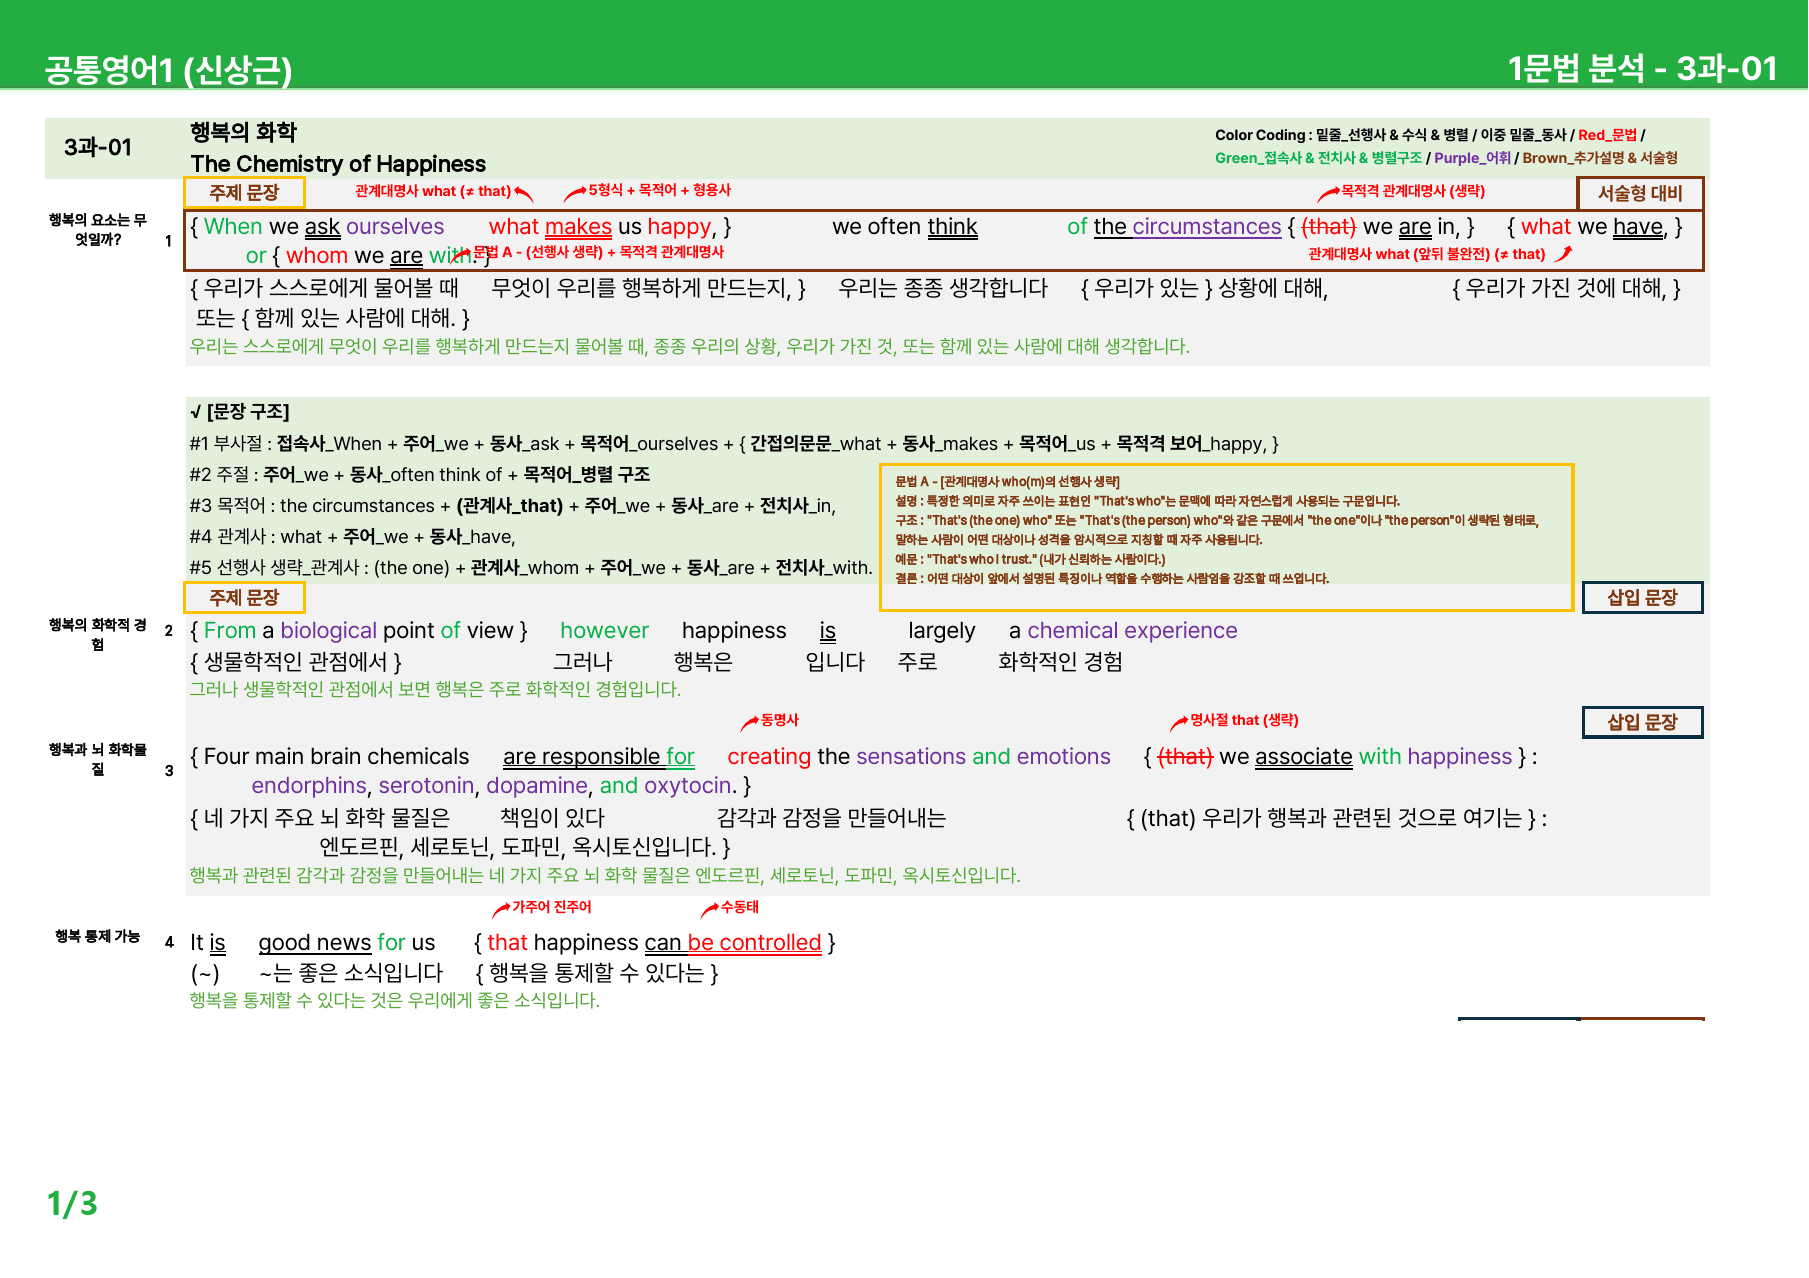The image size is (1809, 1278).
Task: Click the phrase of the circumstances
Action: [1174, 227]
